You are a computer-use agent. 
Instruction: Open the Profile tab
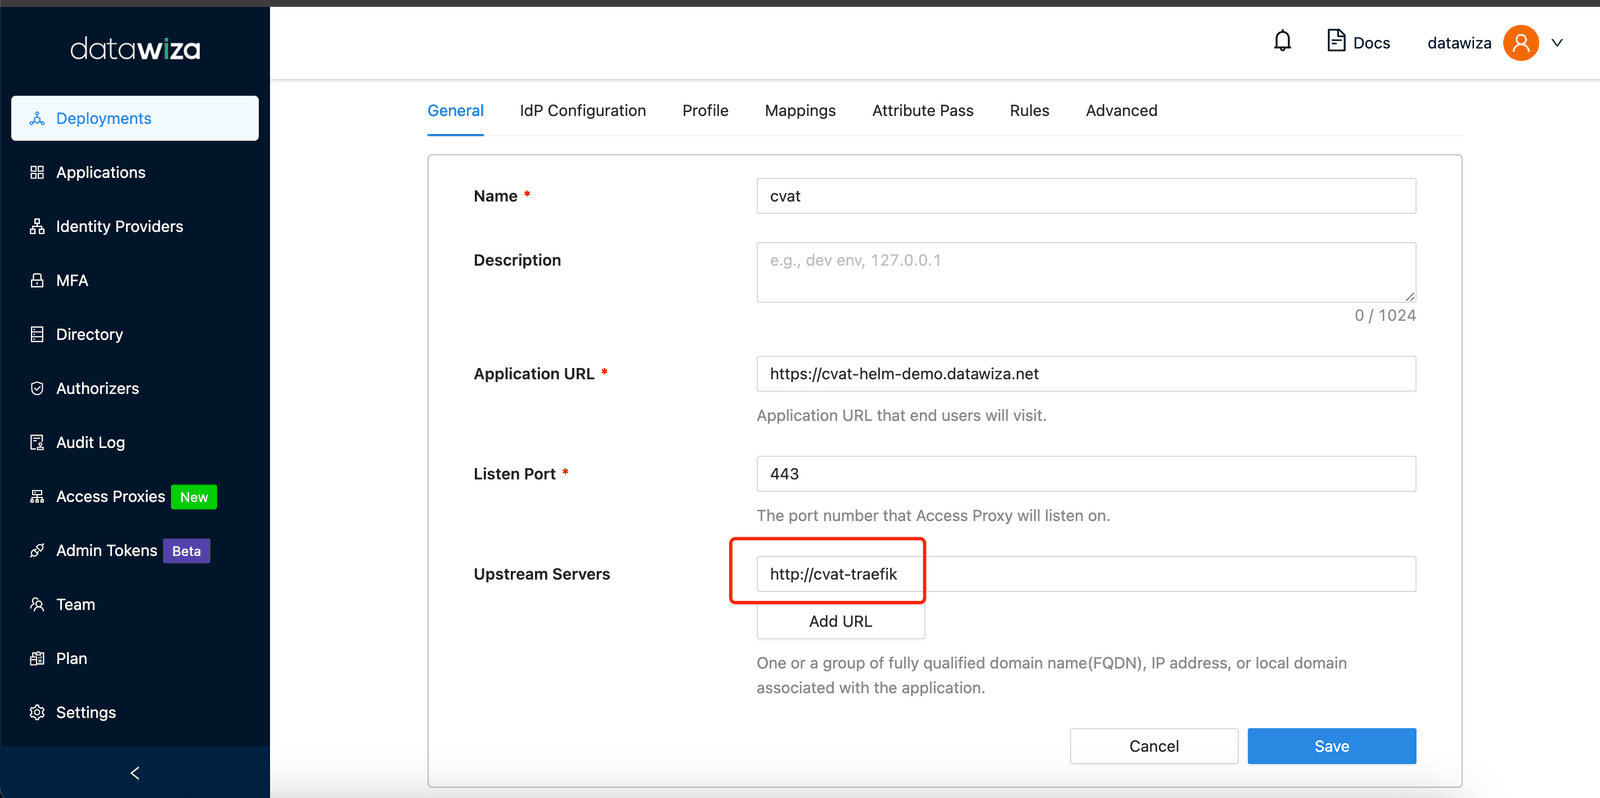tap(705, 110)
